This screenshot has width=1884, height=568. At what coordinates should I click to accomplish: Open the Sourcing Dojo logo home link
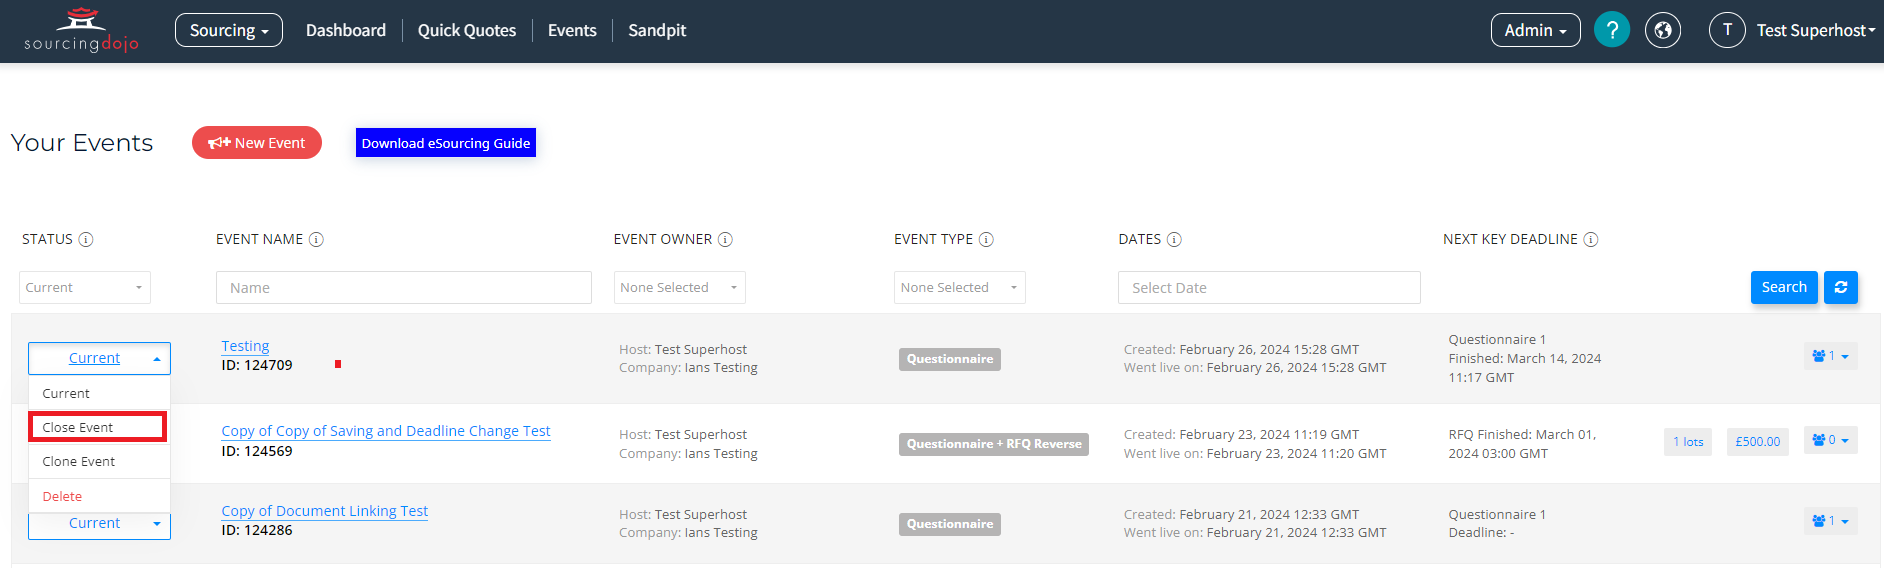pos(82,30)
